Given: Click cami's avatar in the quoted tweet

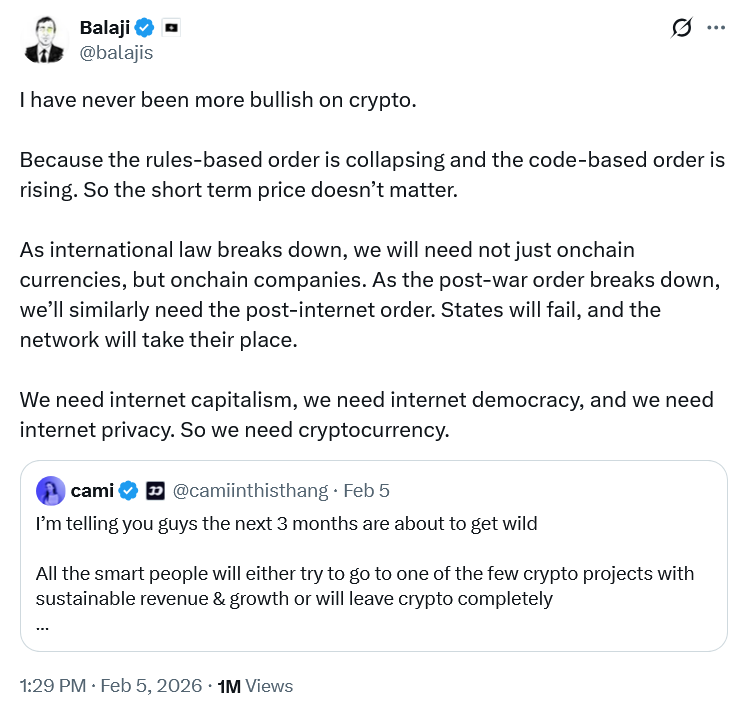Looking at the screenshot, I should pos(51,491).
